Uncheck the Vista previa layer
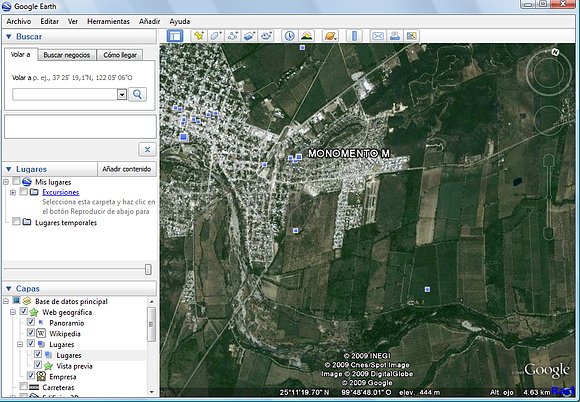The width and height of the screenshot is (580, 402). pos(38,365)
